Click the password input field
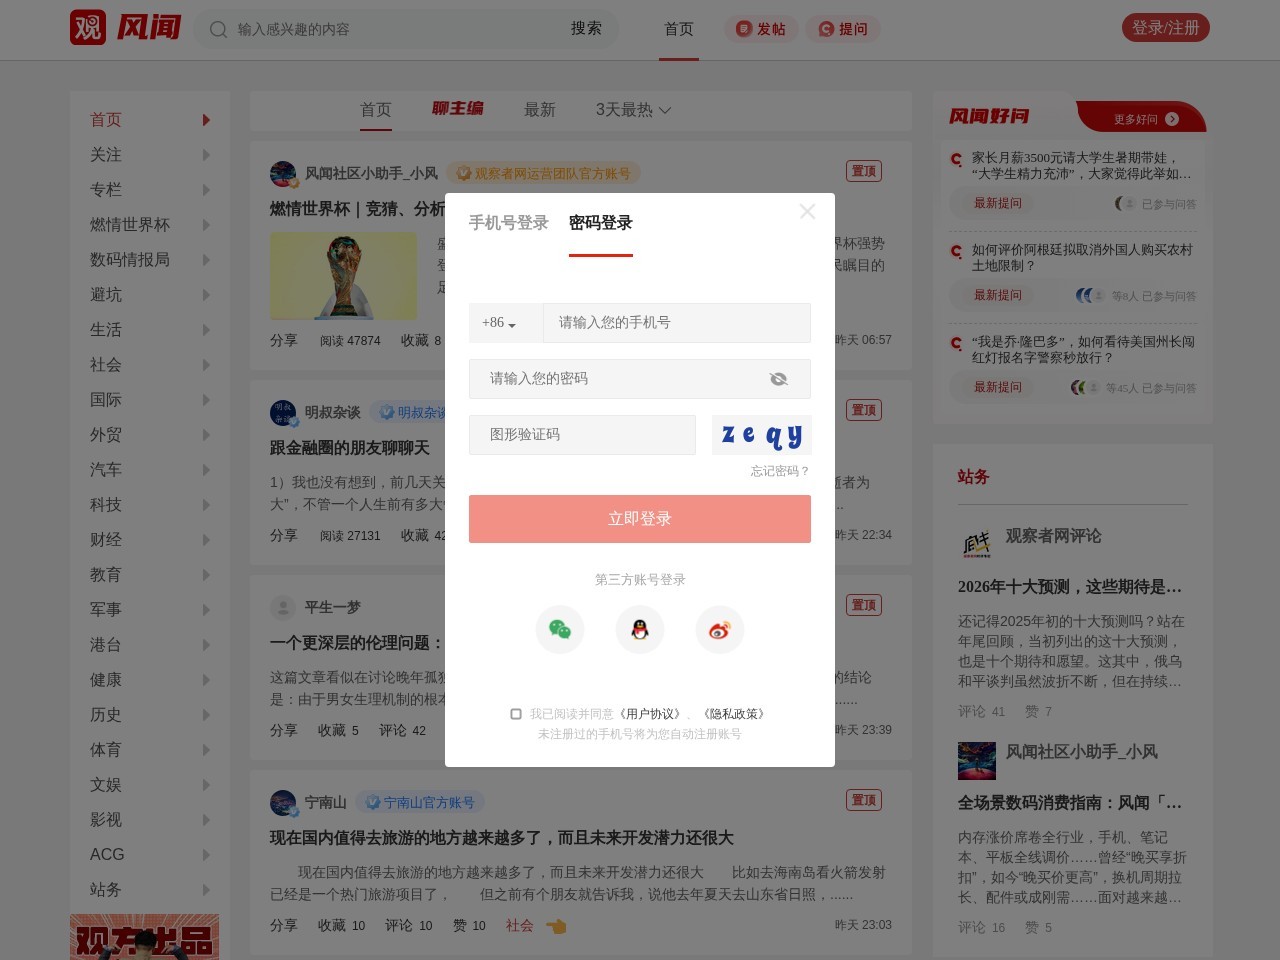Viewport: 1280px width, 960px height. [x=640, y=379]
